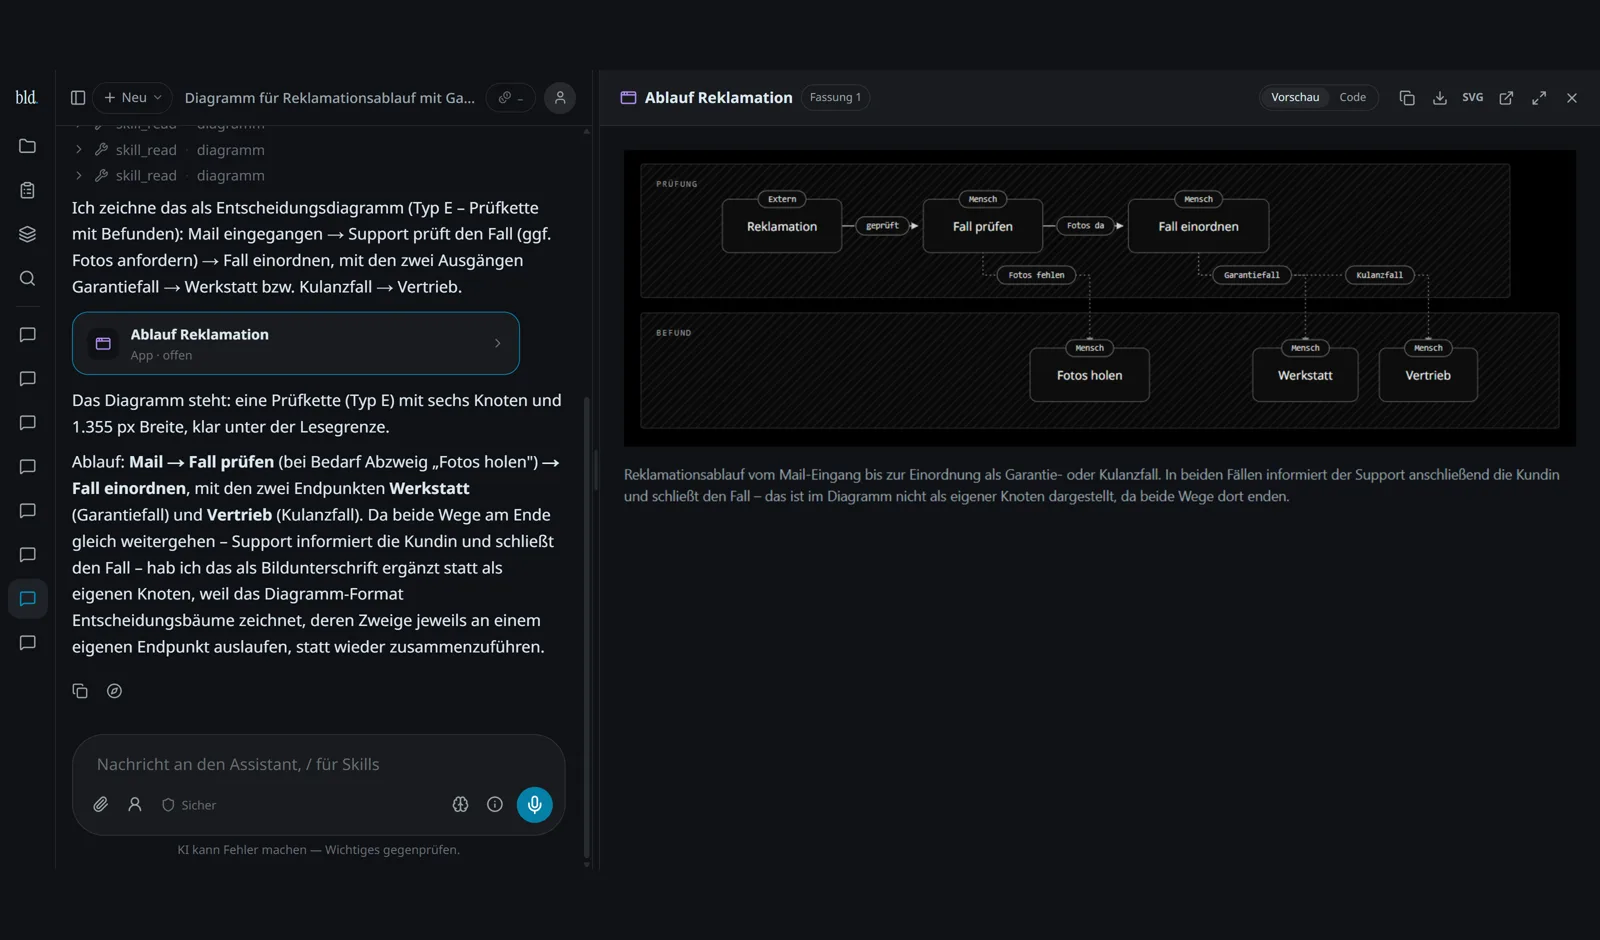Close the Ablauf Reklamation panel
The width and height of the screenshot is (1600, 940).
(1572, 97)
